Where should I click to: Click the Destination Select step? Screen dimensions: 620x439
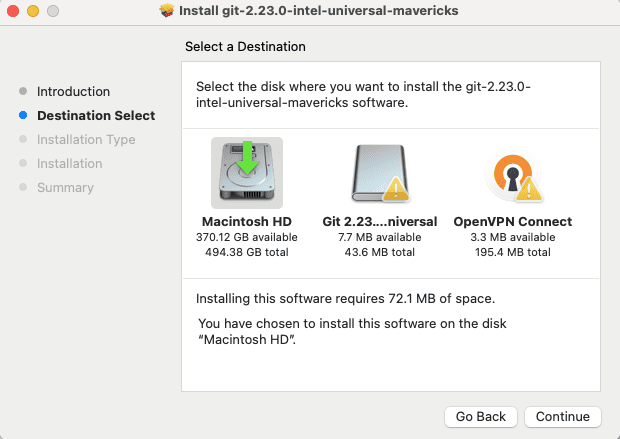point(96,116)
